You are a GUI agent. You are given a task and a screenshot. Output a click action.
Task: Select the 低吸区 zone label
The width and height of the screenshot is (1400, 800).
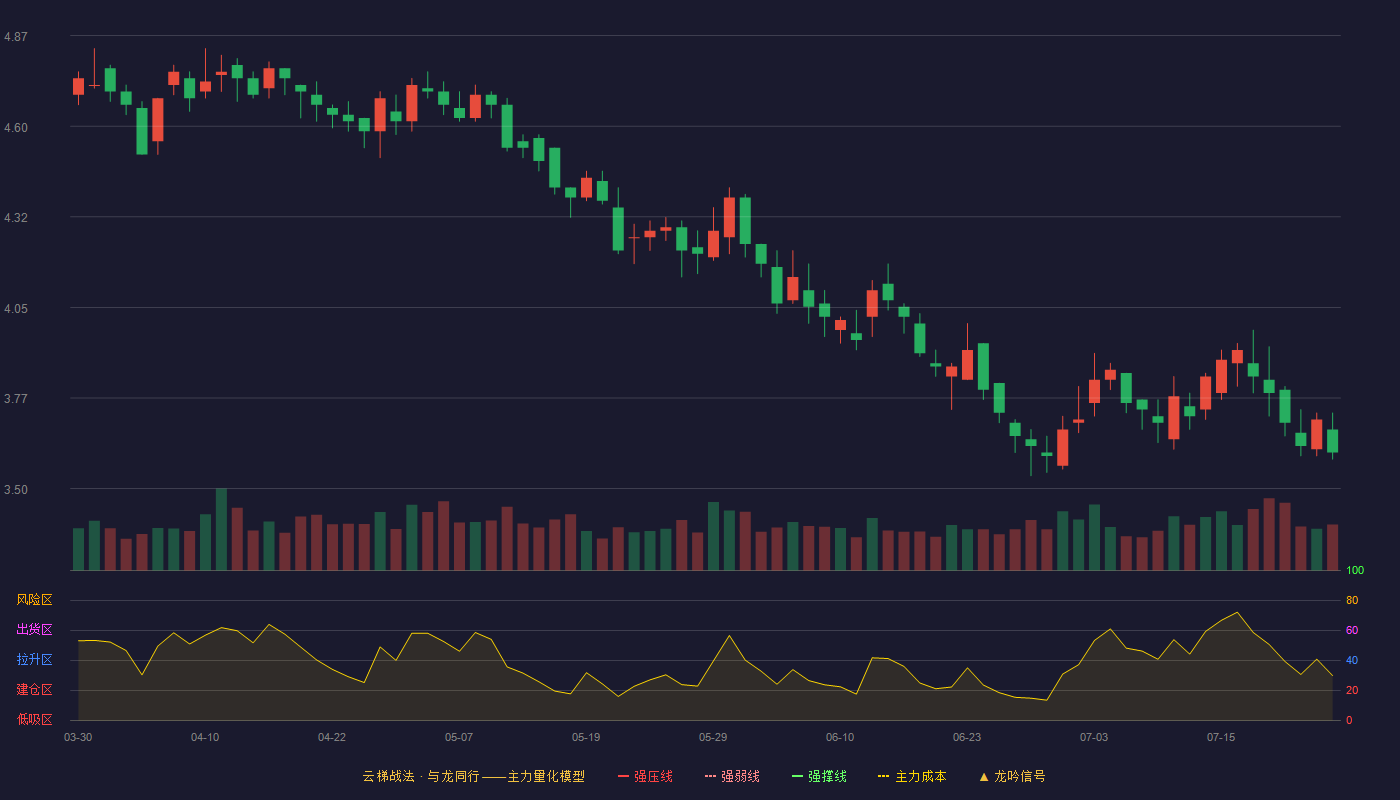[34, 720]
